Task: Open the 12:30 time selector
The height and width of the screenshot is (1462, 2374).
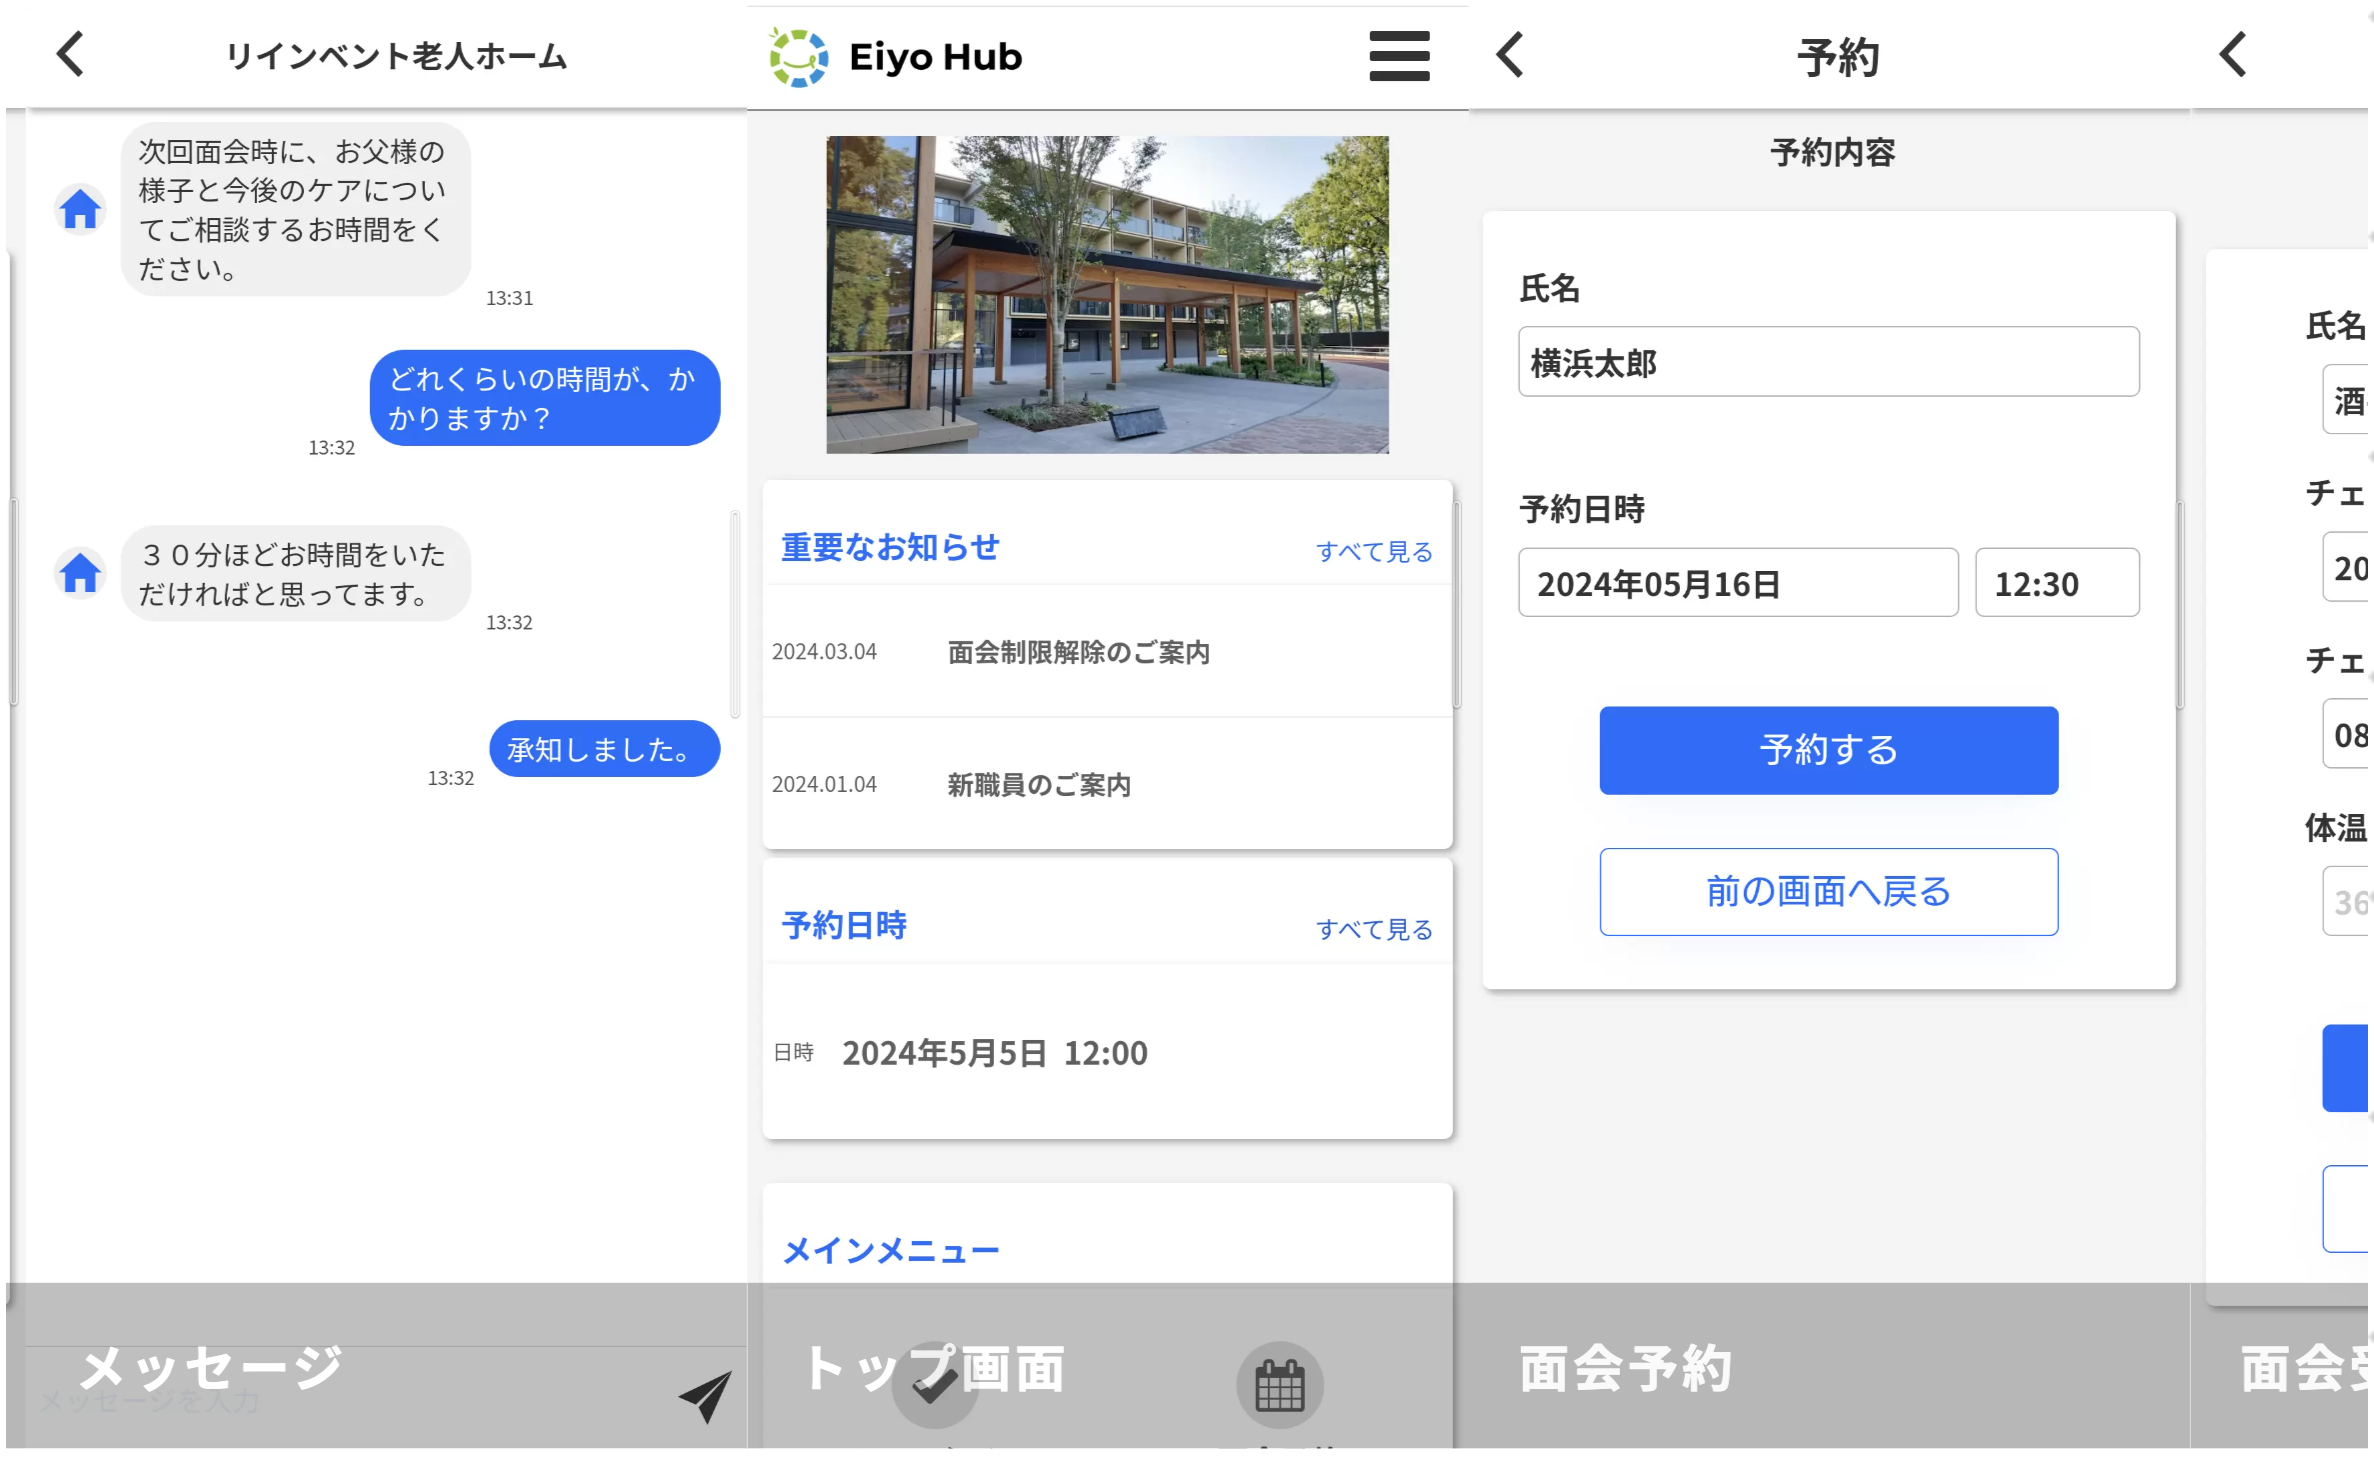Action: click(x=2056, y=583)
